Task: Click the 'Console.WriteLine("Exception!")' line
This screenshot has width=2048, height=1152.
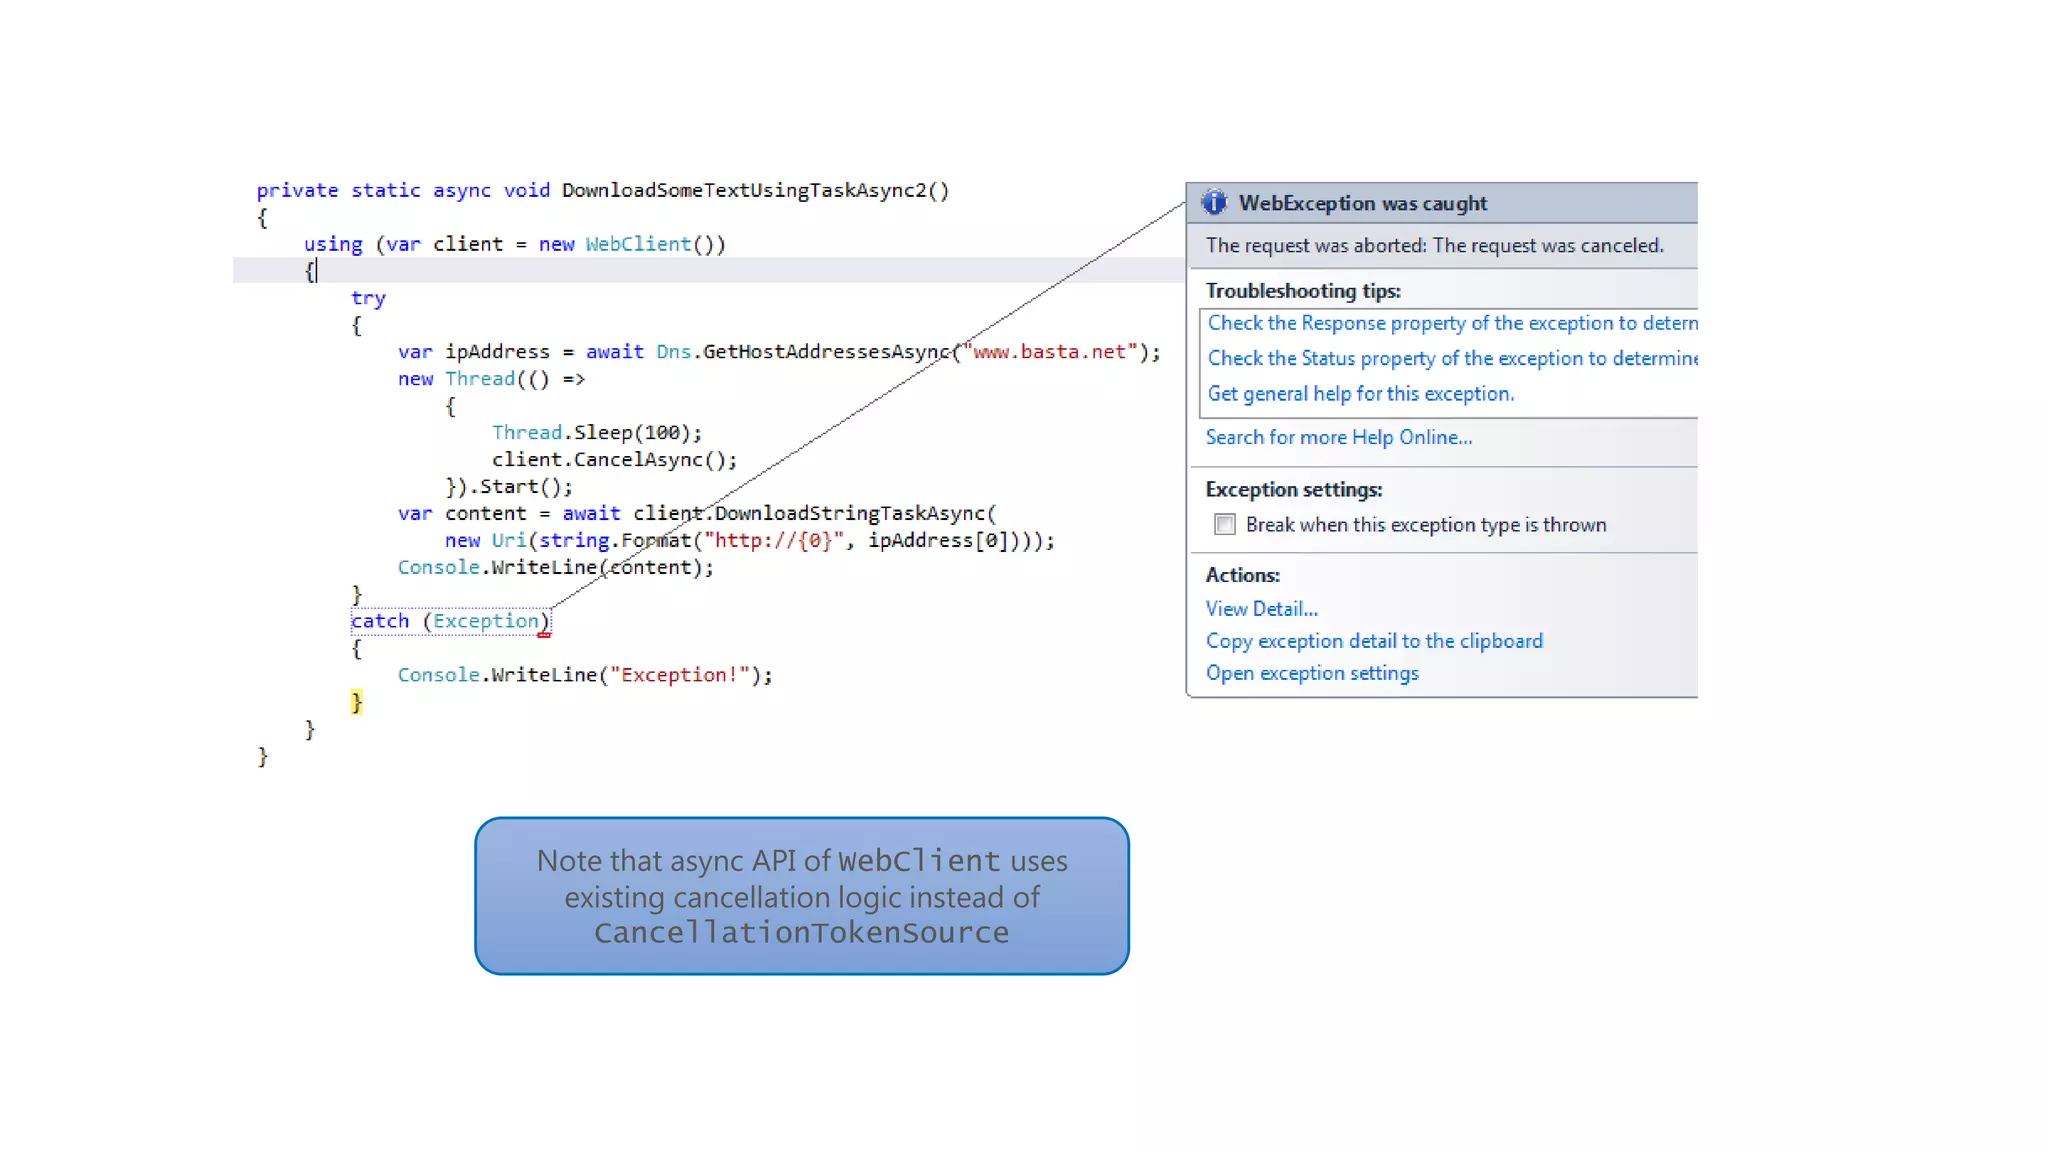Action: [x=584, y=675]
